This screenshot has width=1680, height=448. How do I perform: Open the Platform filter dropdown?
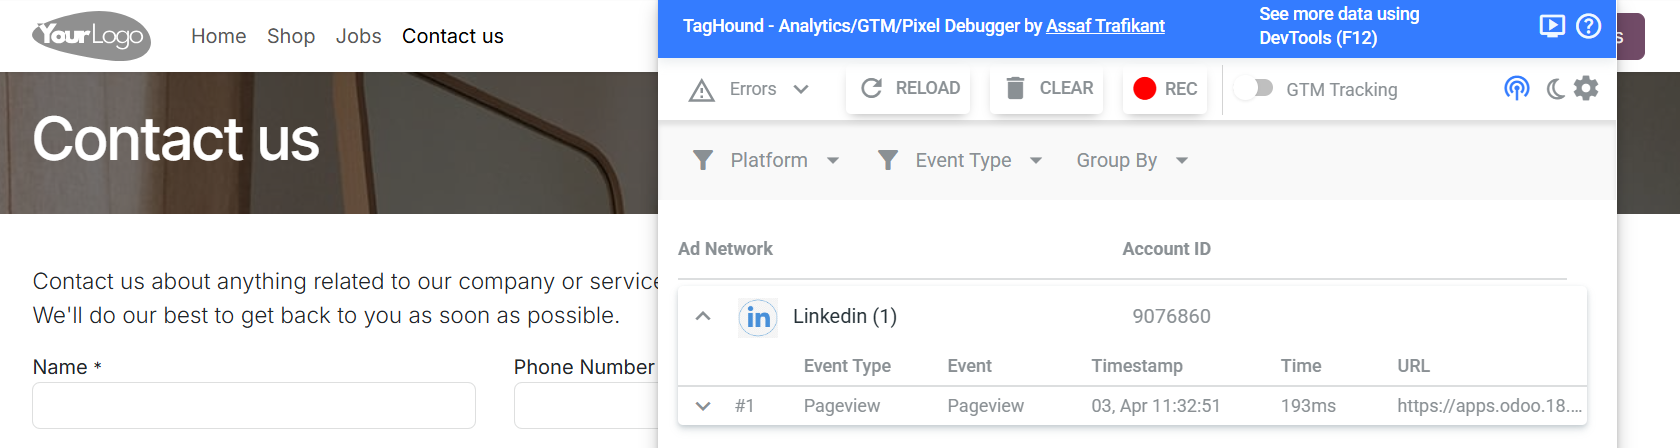pos(767,161)
